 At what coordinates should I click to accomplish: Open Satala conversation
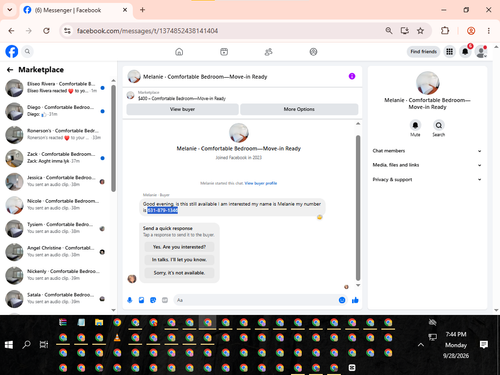tap(56, 299)
